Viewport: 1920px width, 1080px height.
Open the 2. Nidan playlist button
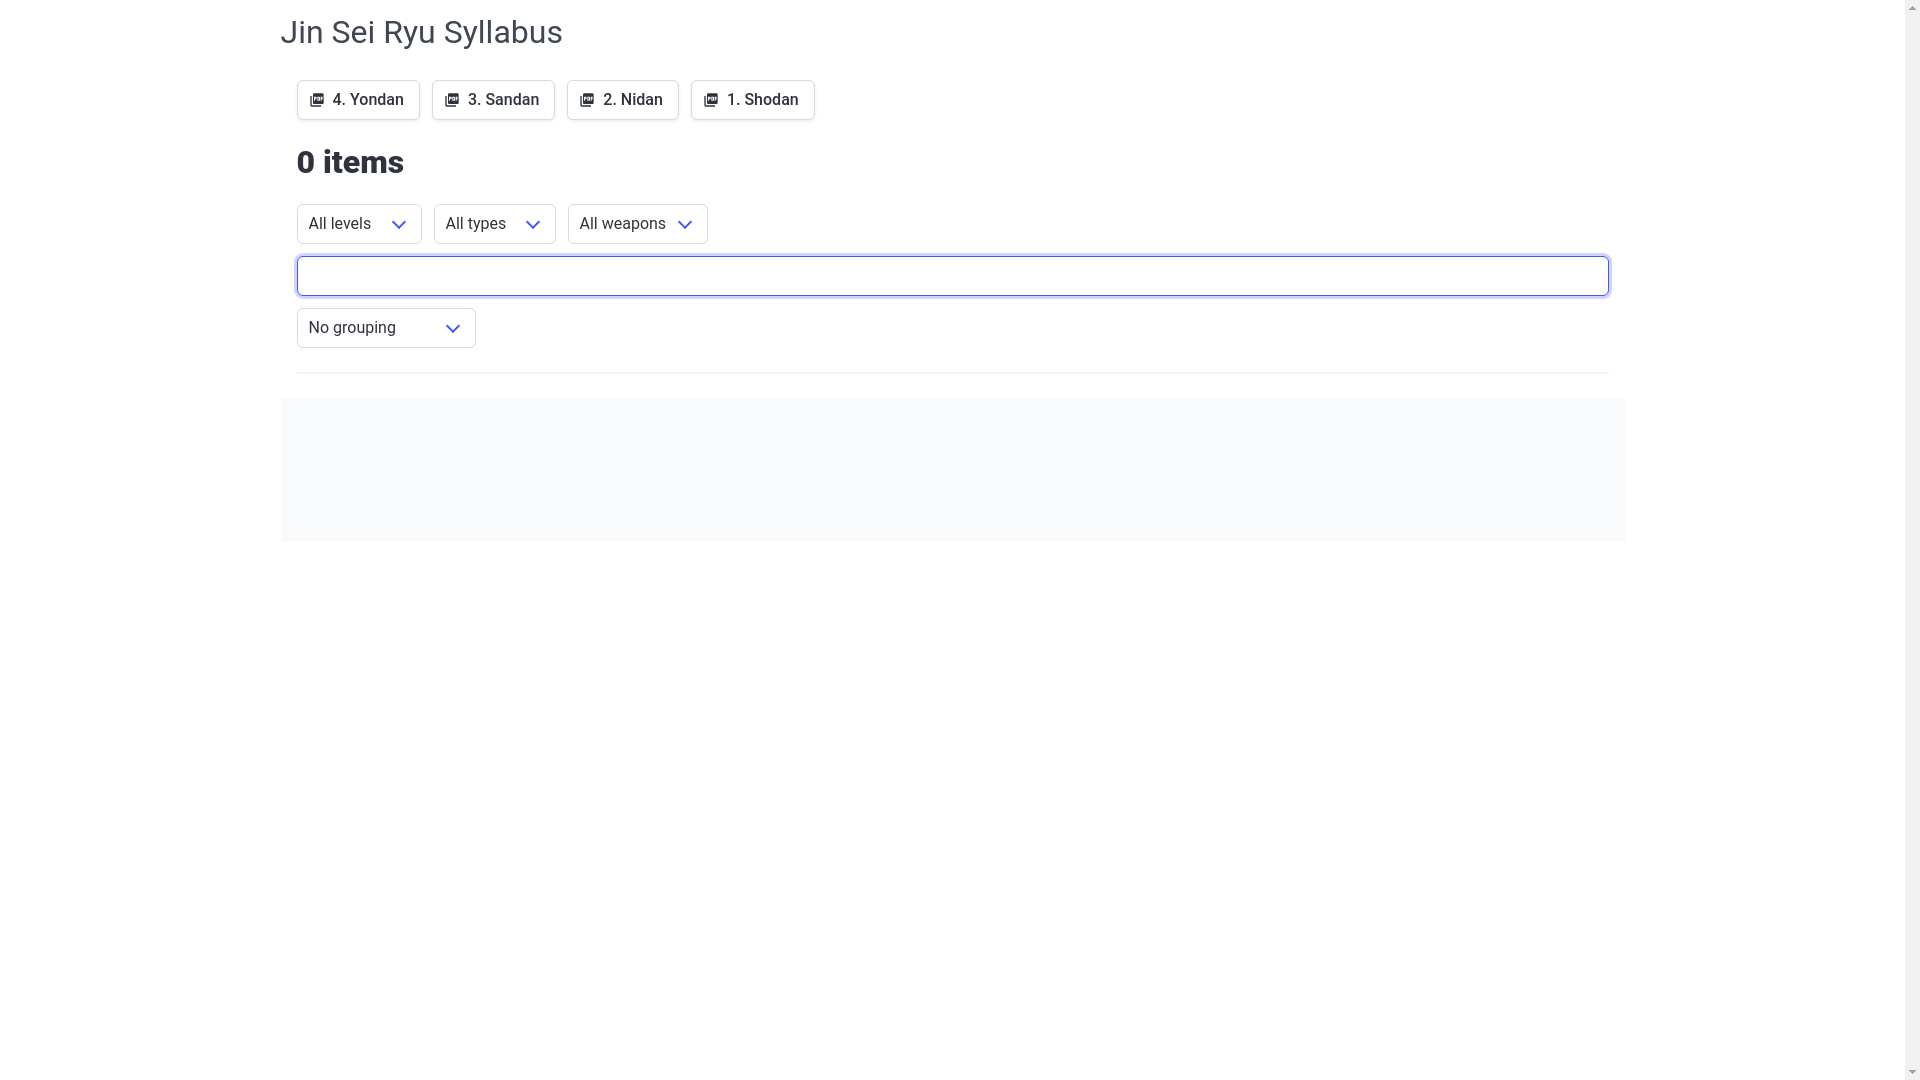click(x=623, y=100)
